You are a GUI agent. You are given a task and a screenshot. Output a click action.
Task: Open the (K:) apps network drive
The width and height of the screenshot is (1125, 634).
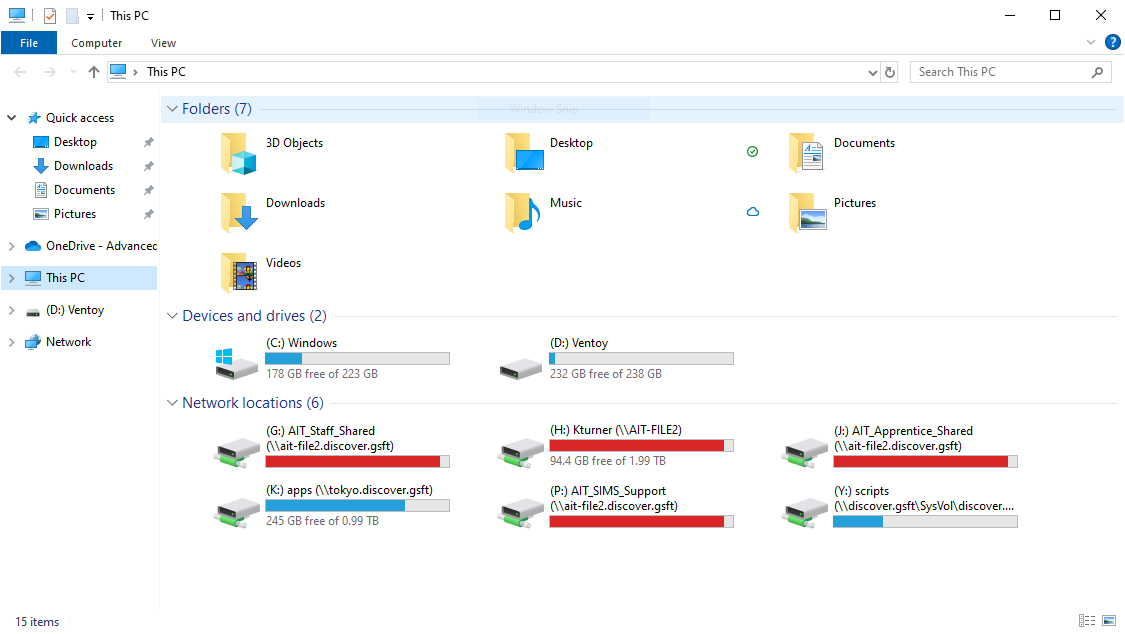click(x=237, y=512)
